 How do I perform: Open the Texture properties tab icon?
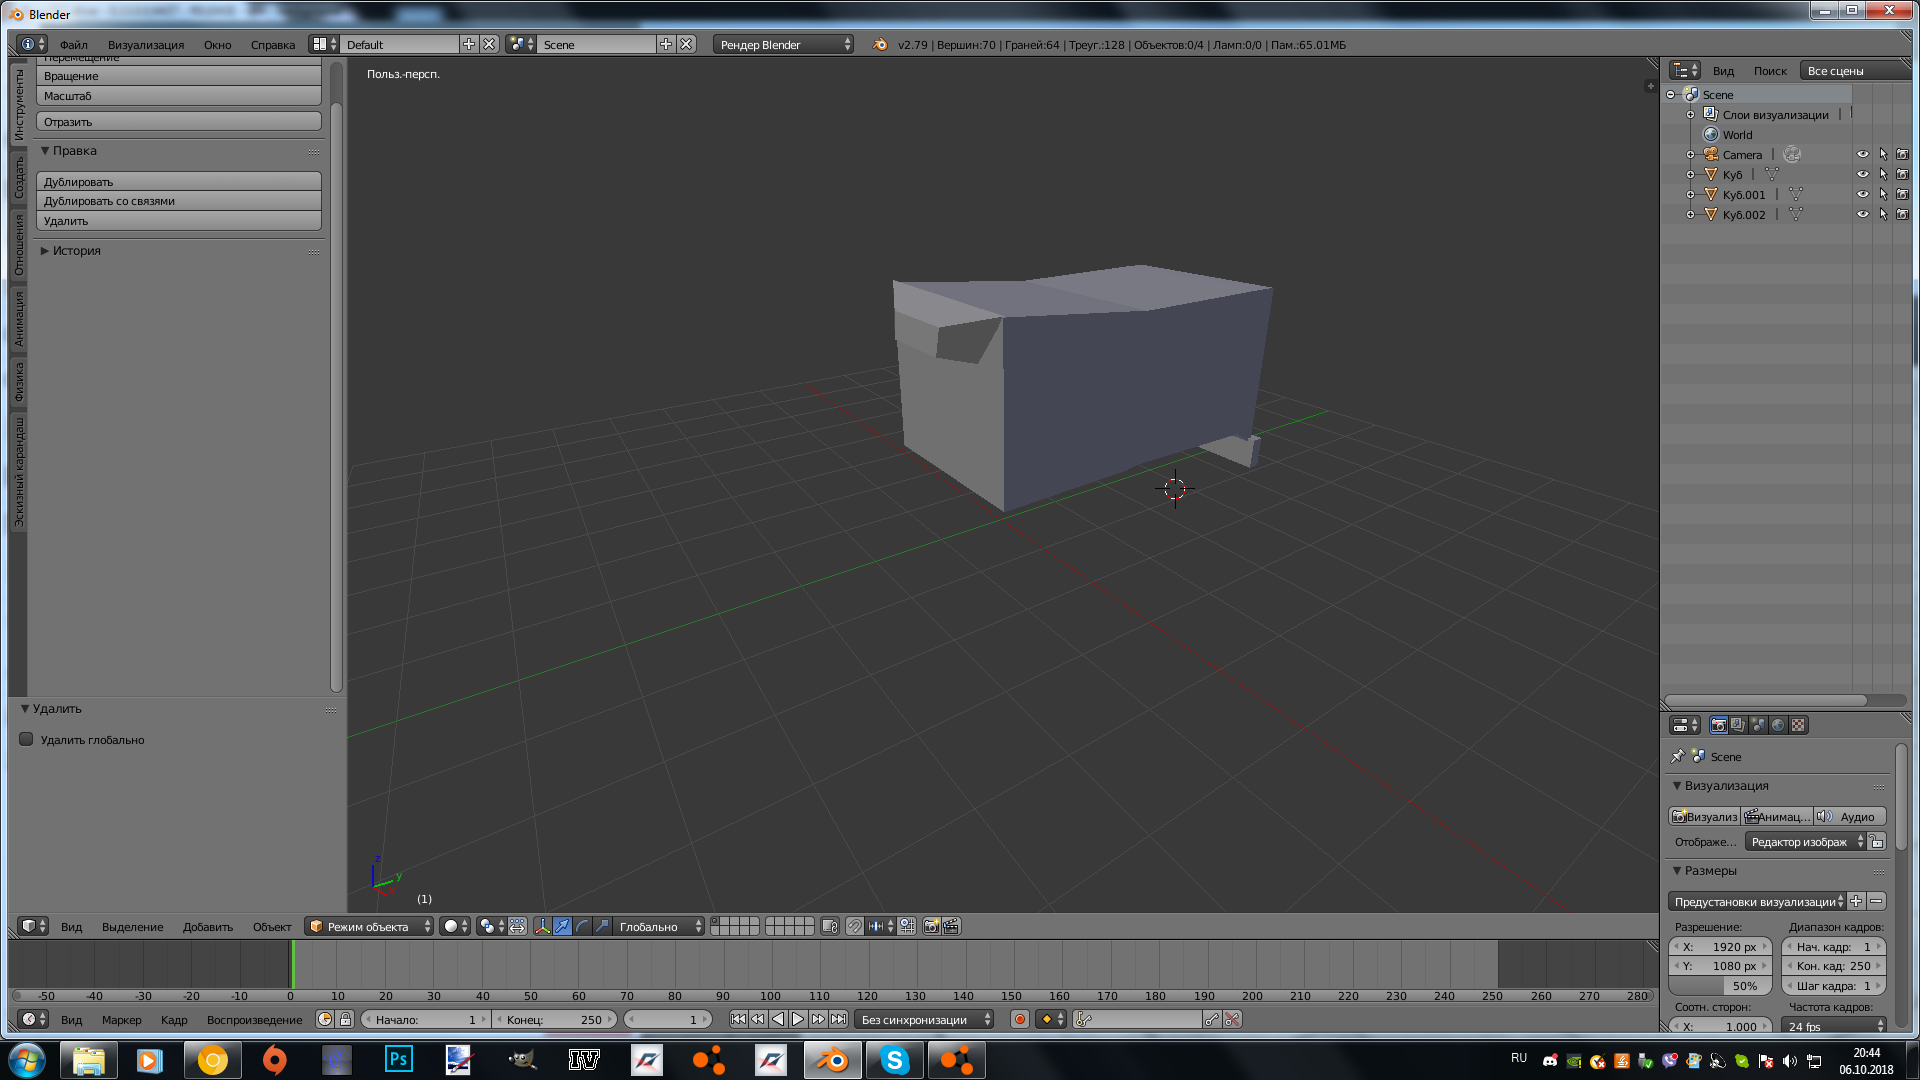(x=1798, y=725)
